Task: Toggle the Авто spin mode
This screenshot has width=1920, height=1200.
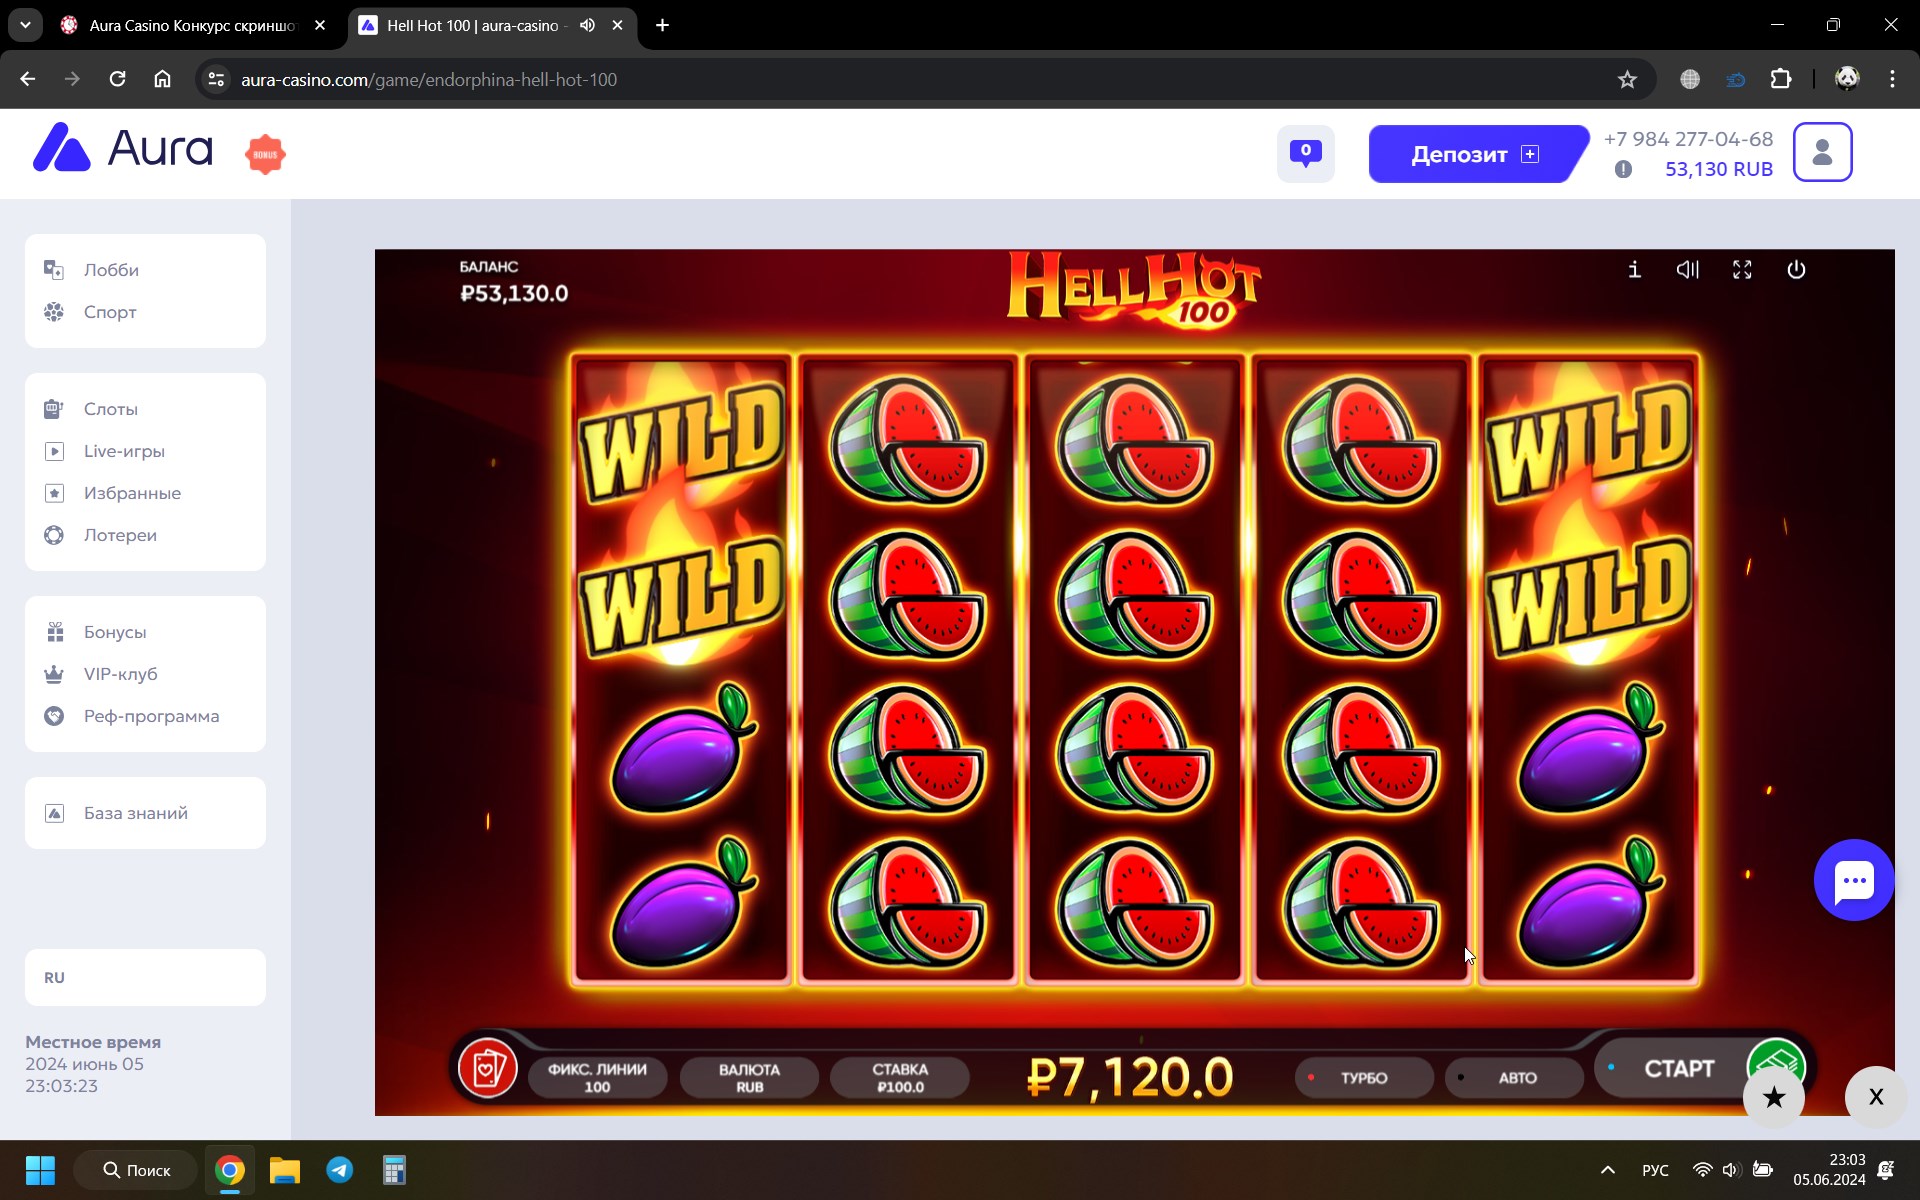Action: click(1514, 1078)
